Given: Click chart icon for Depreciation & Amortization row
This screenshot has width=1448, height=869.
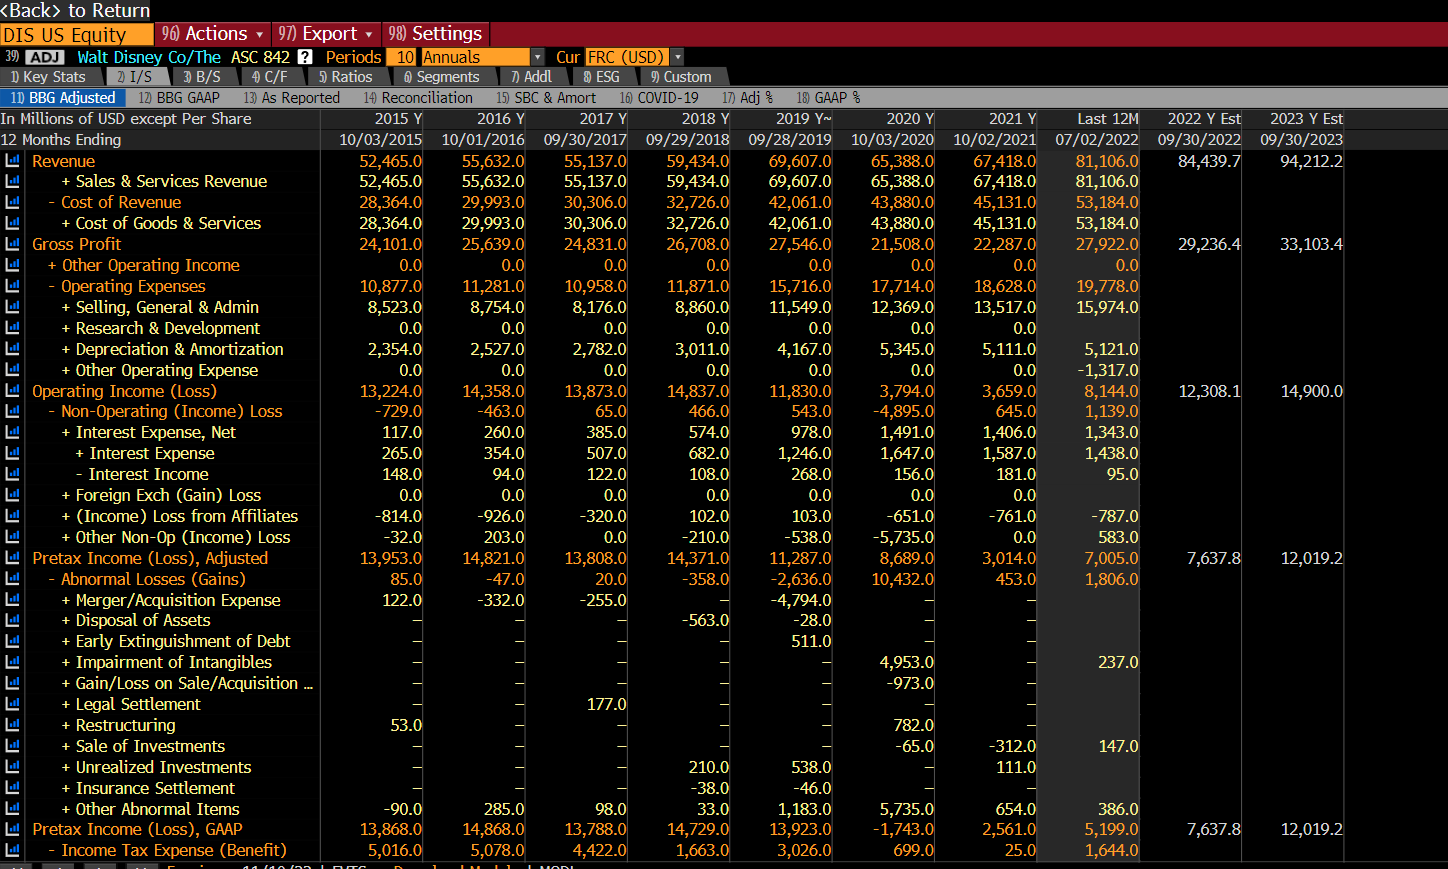Looking at the screenshot, I should coord(12,349).
